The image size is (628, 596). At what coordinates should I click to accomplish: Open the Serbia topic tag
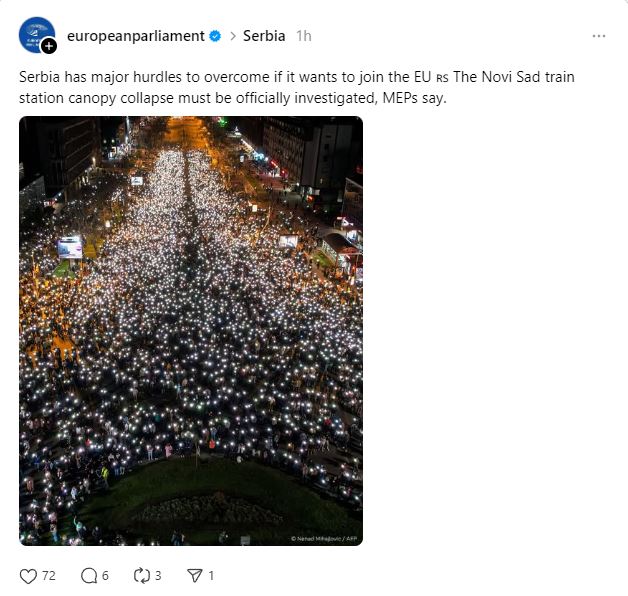pos(264,36)
